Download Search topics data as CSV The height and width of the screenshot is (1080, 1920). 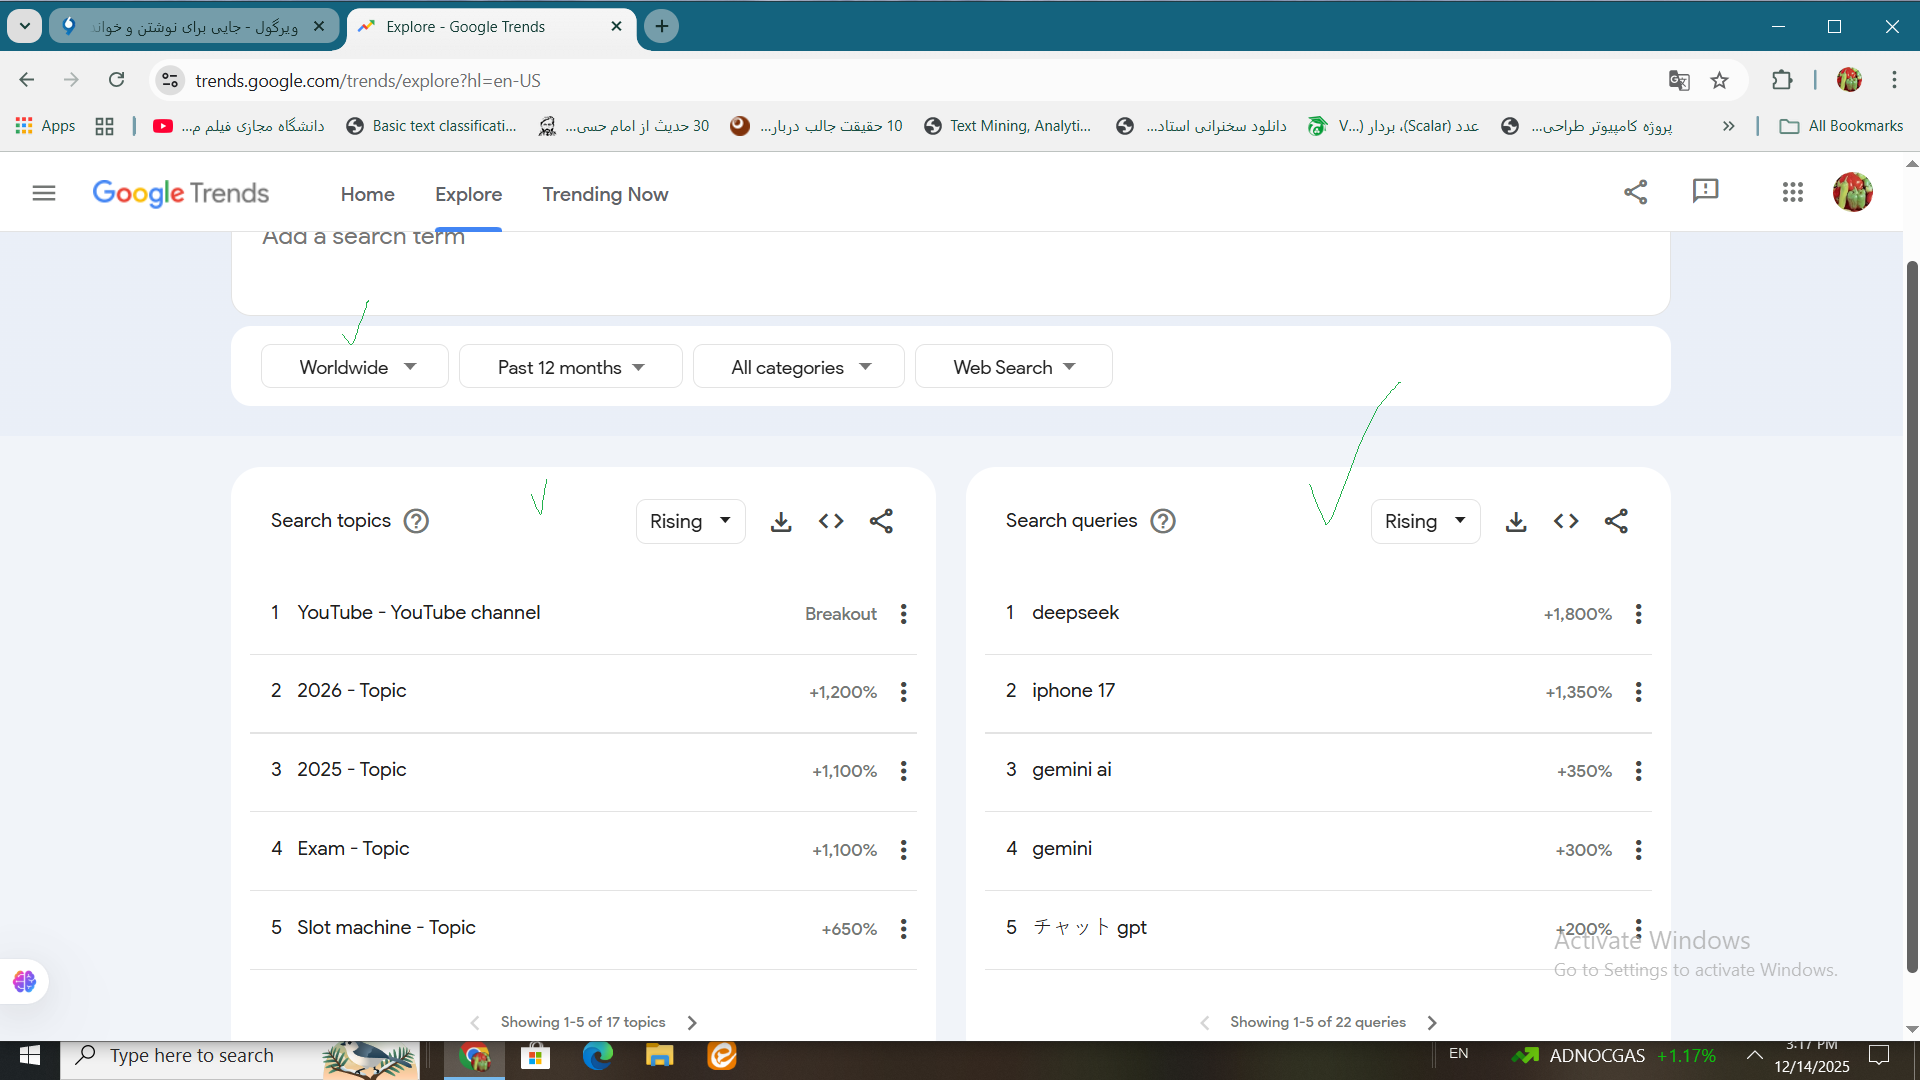(x=781, y=521)
